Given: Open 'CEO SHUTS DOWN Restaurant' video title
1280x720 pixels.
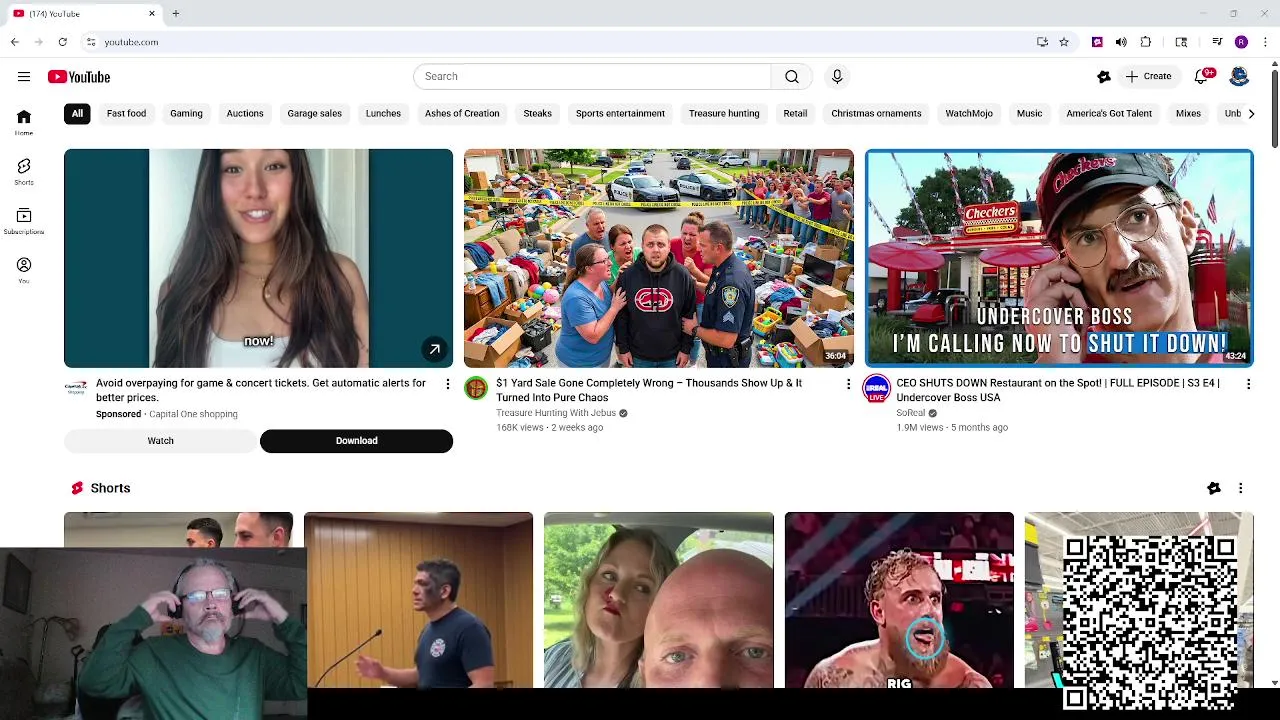Looking at the screenshot, I should 1058,390.
